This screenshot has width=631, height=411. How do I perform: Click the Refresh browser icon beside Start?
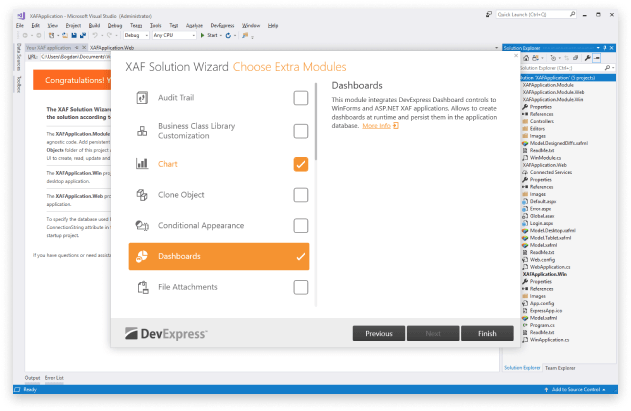coord(228,35)
